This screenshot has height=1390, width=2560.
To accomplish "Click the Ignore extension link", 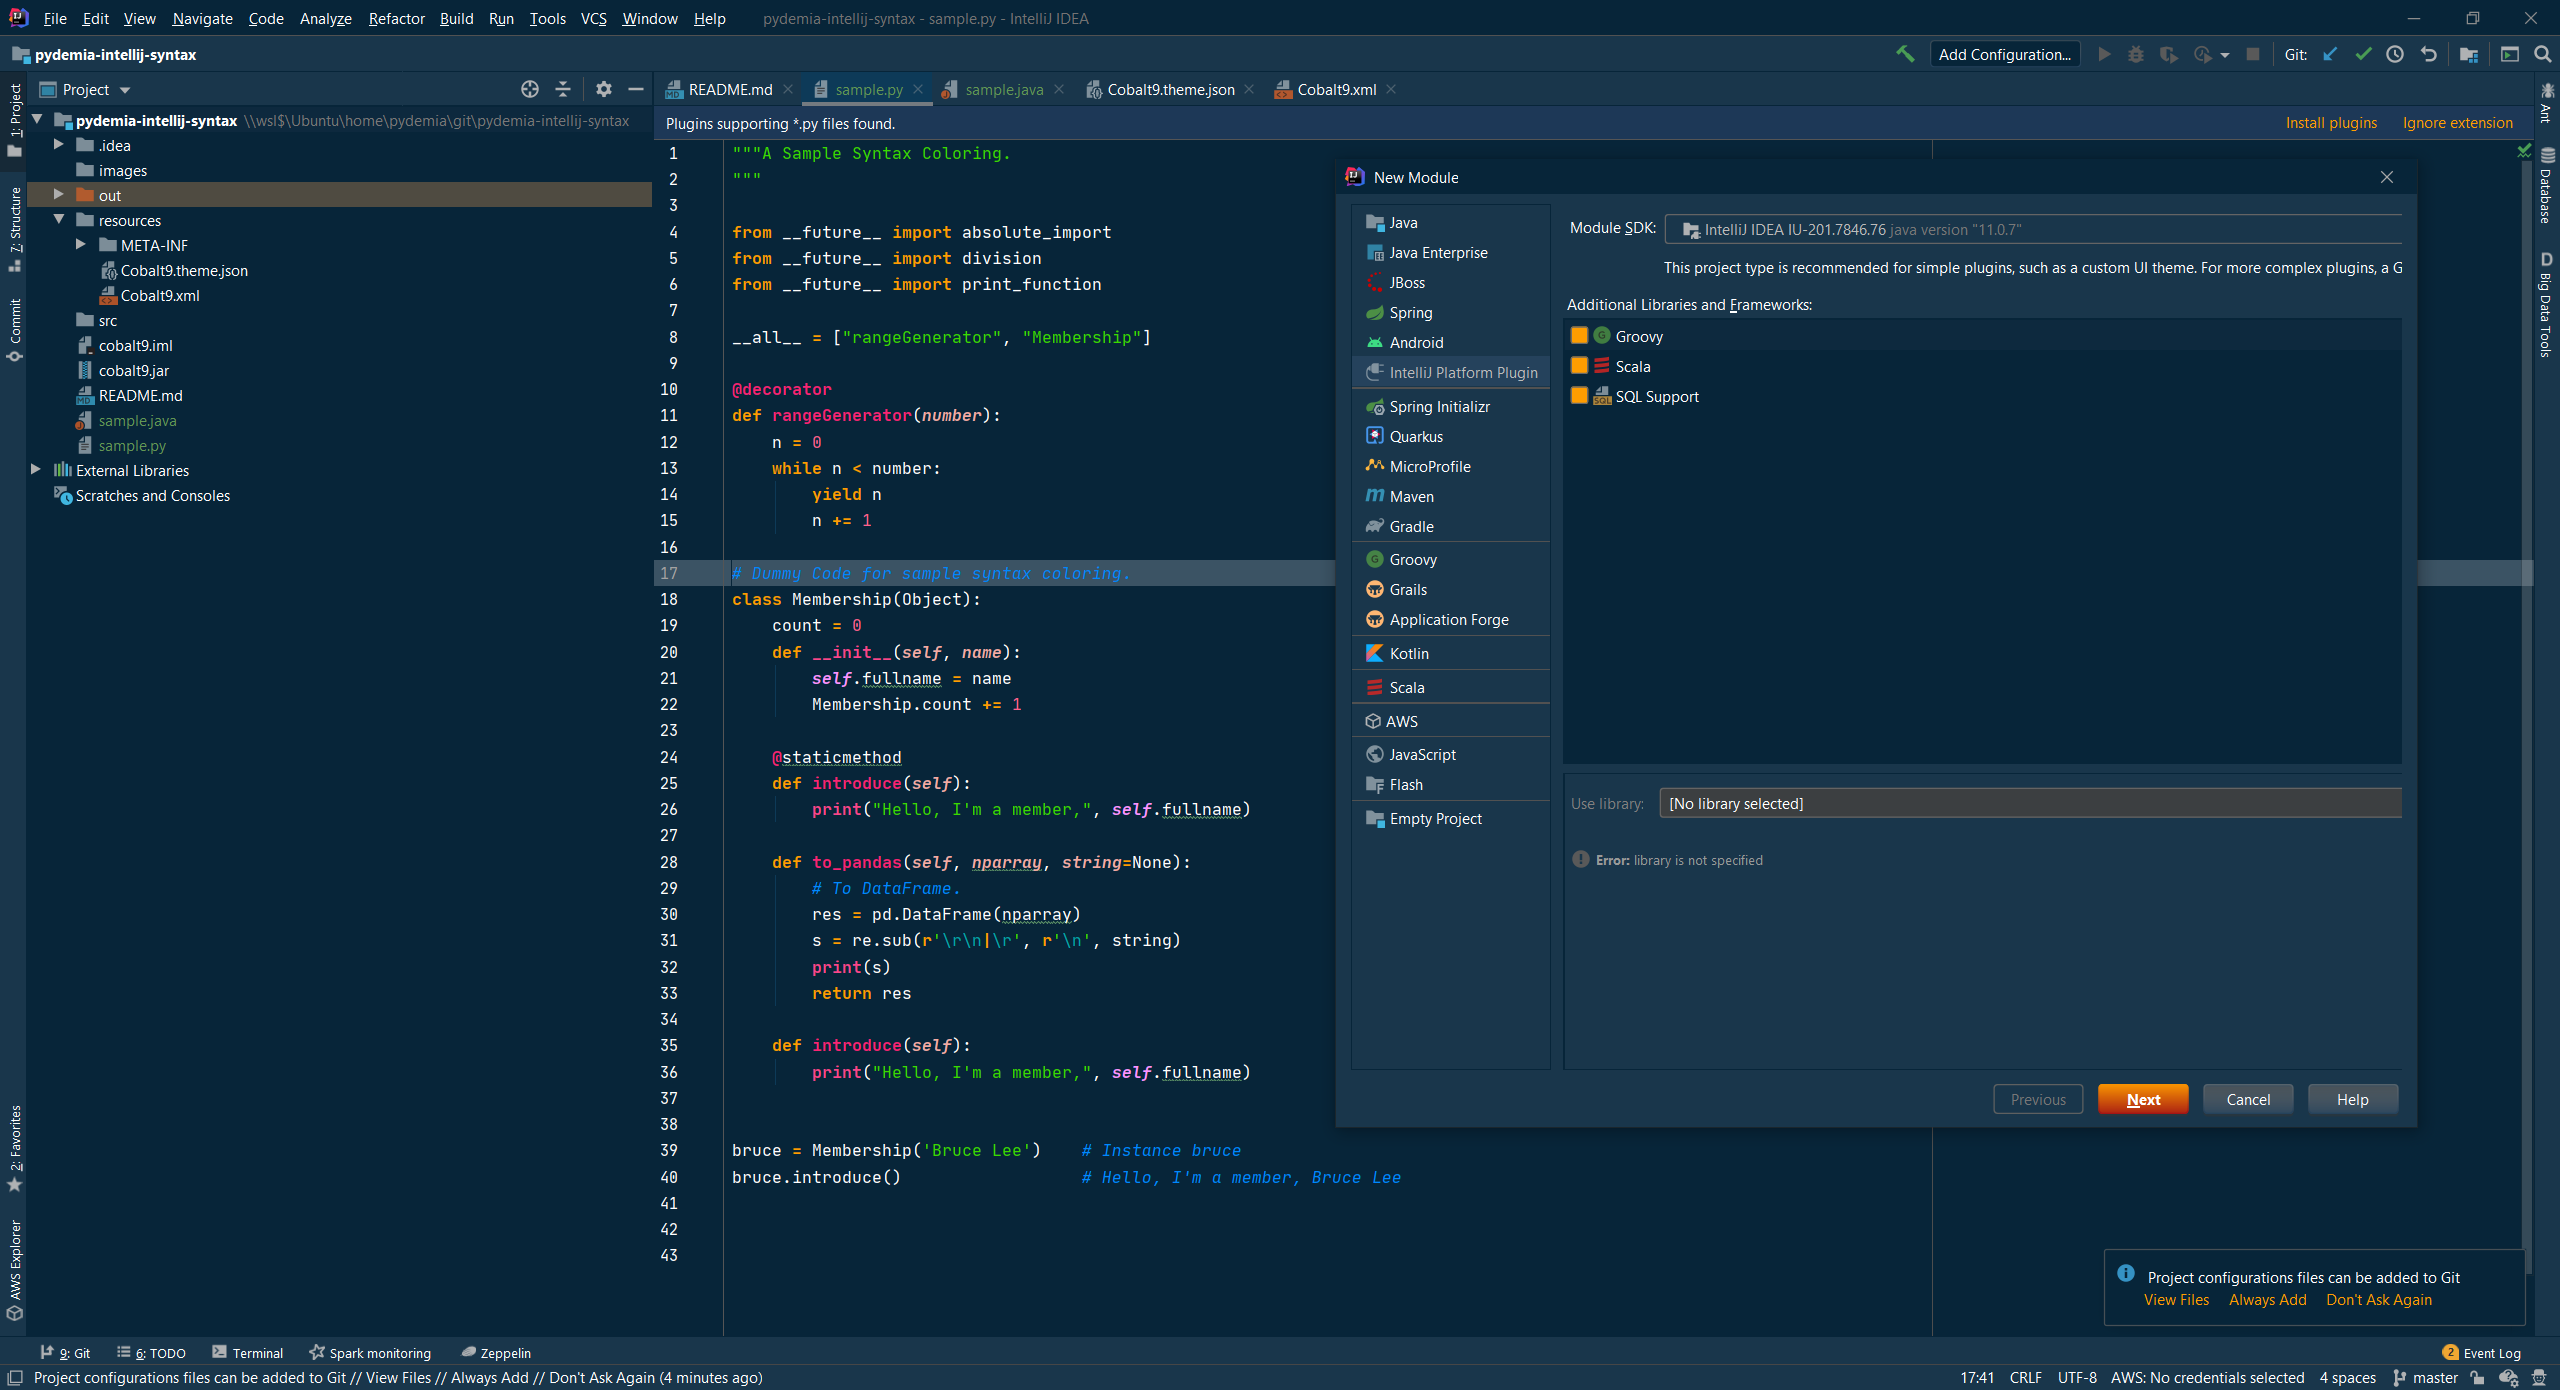I will pyautogui.click(x=2457, y=123).
